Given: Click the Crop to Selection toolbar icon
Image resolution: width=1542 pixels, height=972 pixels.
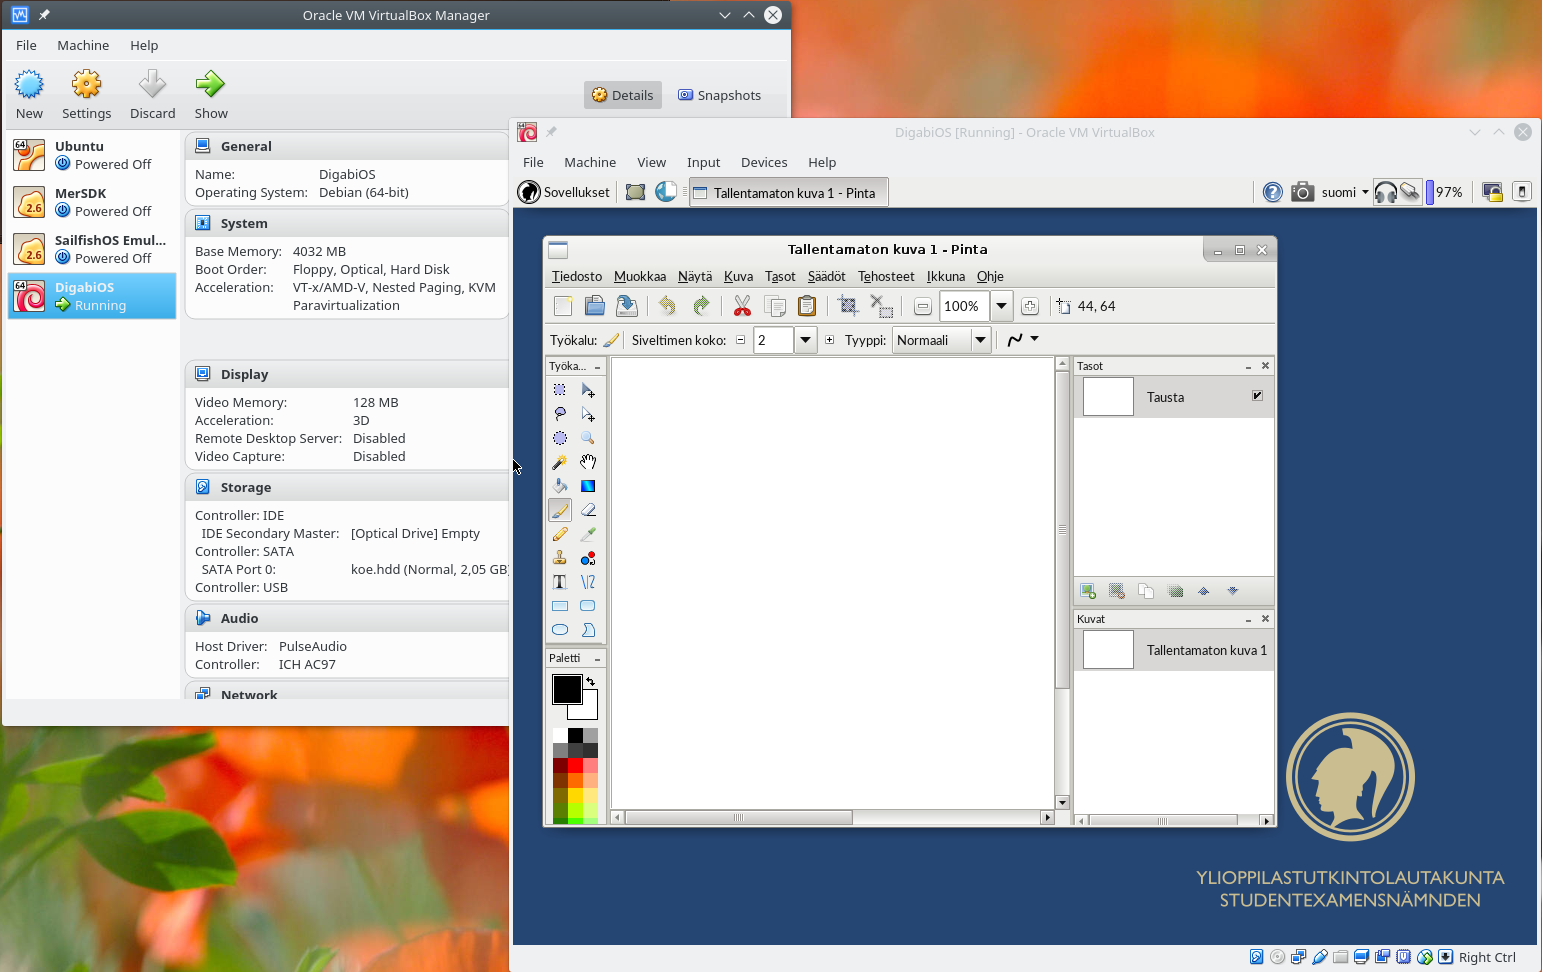Looking at the screenshot, I should [848, 306].
